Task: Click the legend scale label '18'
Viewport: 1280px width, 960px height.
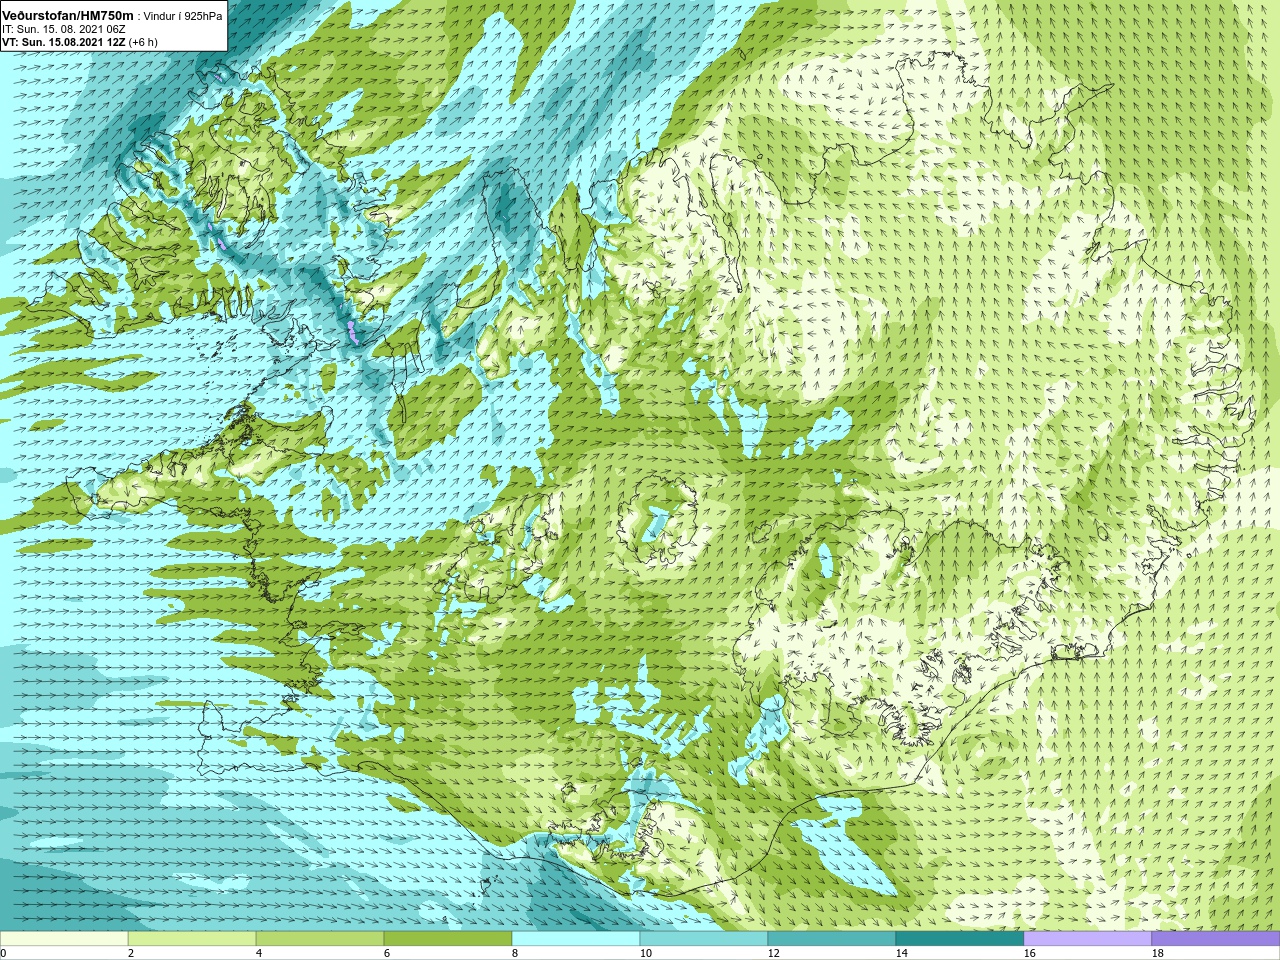Action: click(x=1158, y=953)
